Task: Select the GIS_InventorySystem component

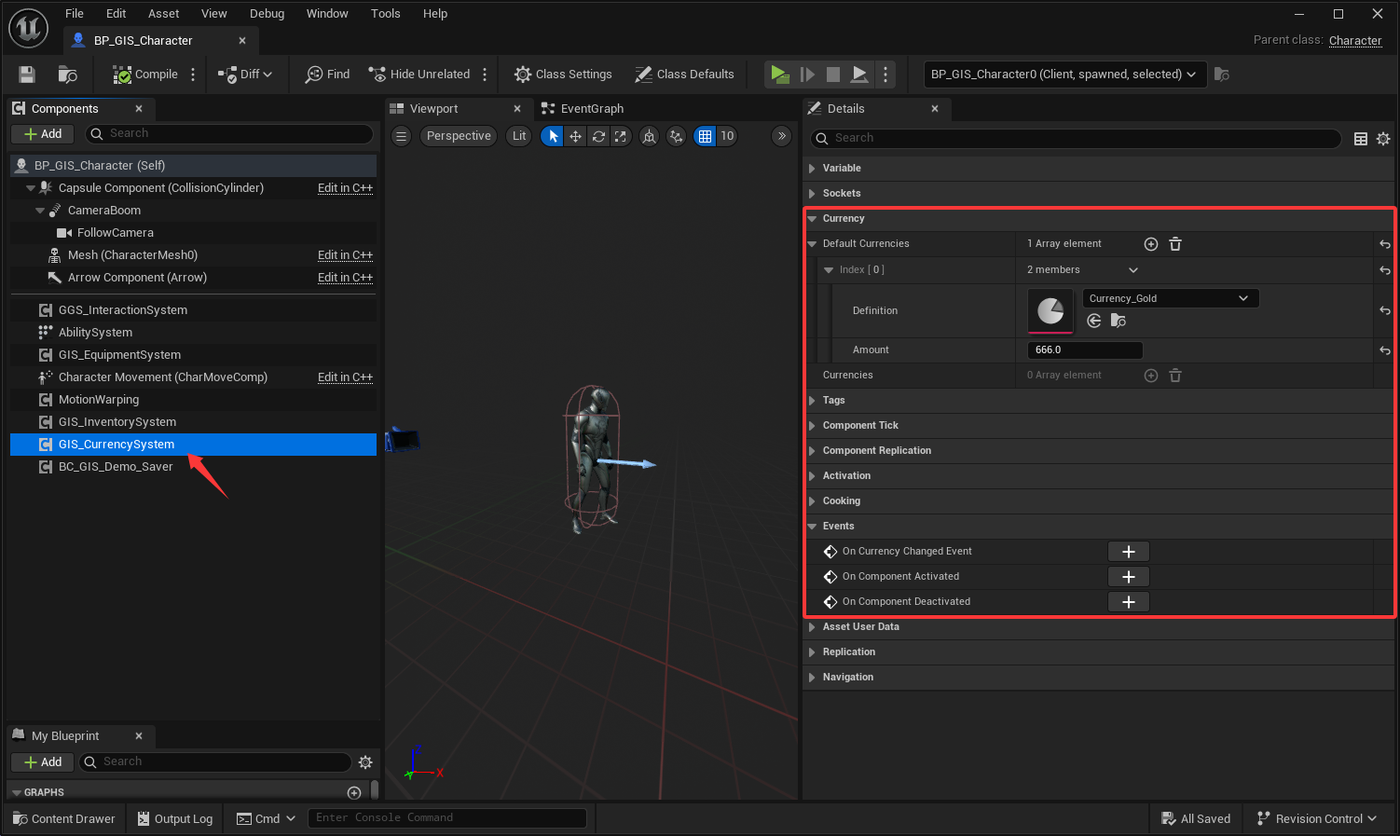Action: (x=117, y=422)
